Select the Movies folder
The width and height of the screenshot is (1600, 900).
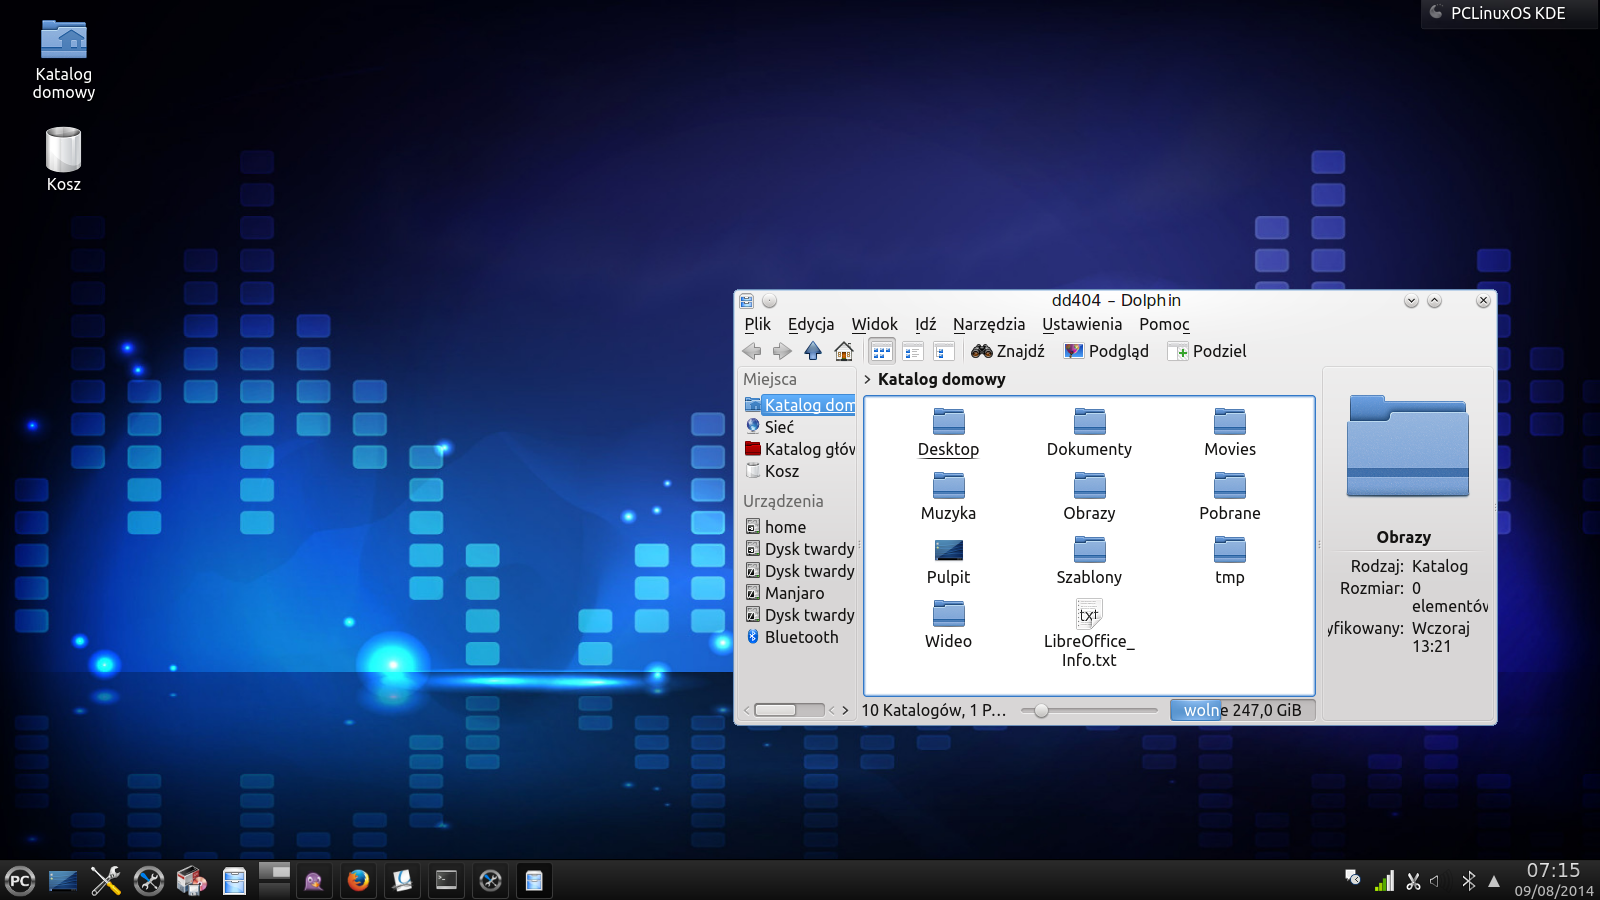point(1230,433)
